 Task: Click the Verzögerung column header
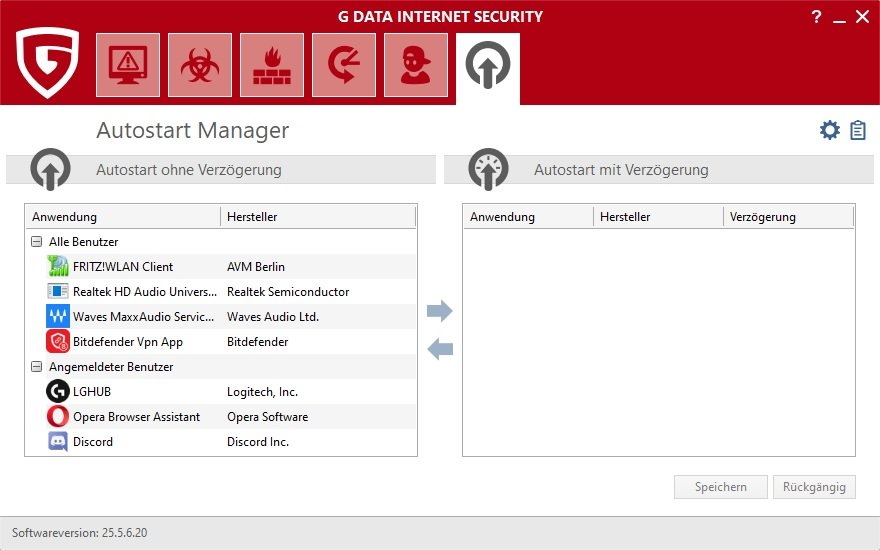pos(788,217)
